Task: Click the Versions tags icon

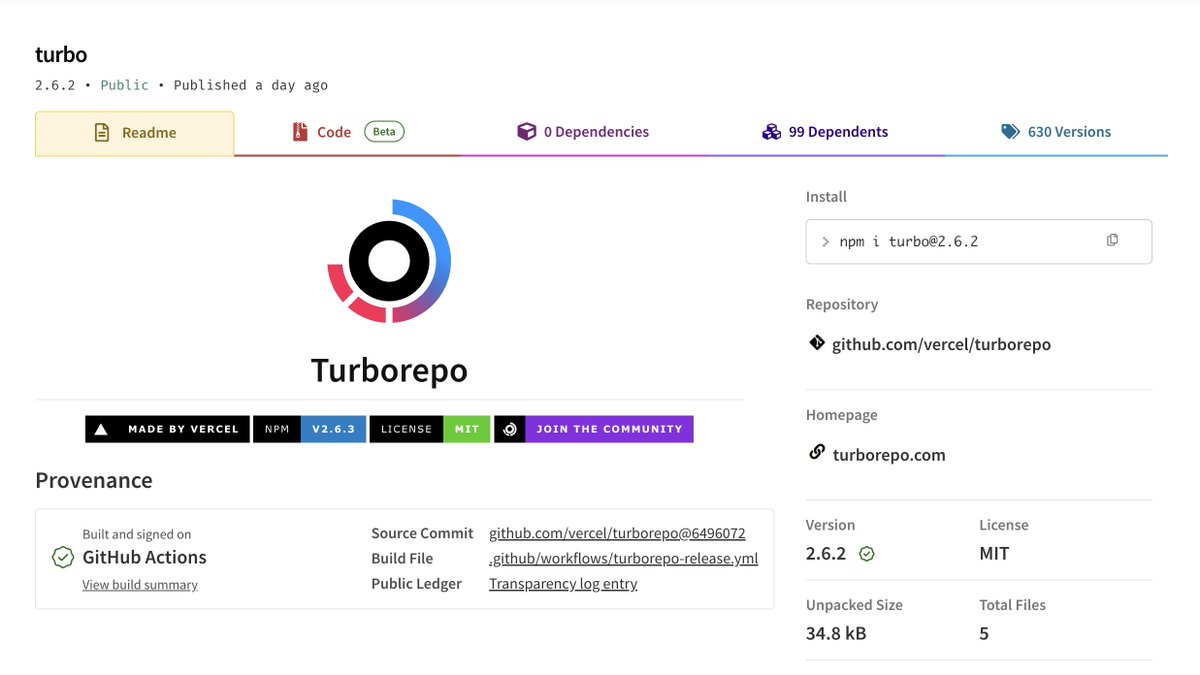Action: (1010, 132)
